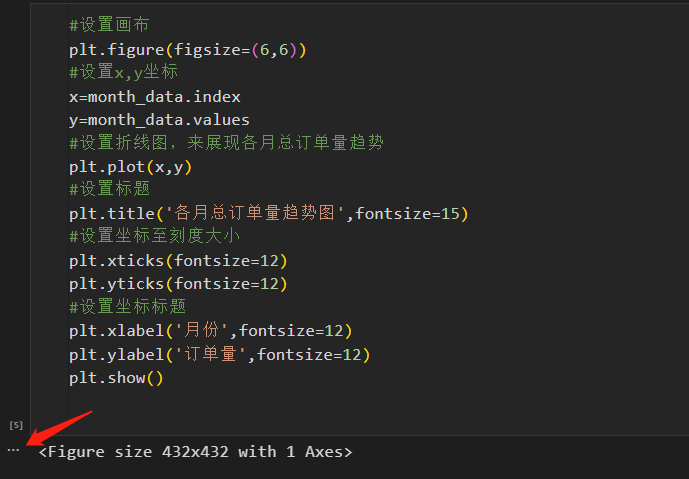Place cursor on plt.show() line

click(x=116, y=378)
